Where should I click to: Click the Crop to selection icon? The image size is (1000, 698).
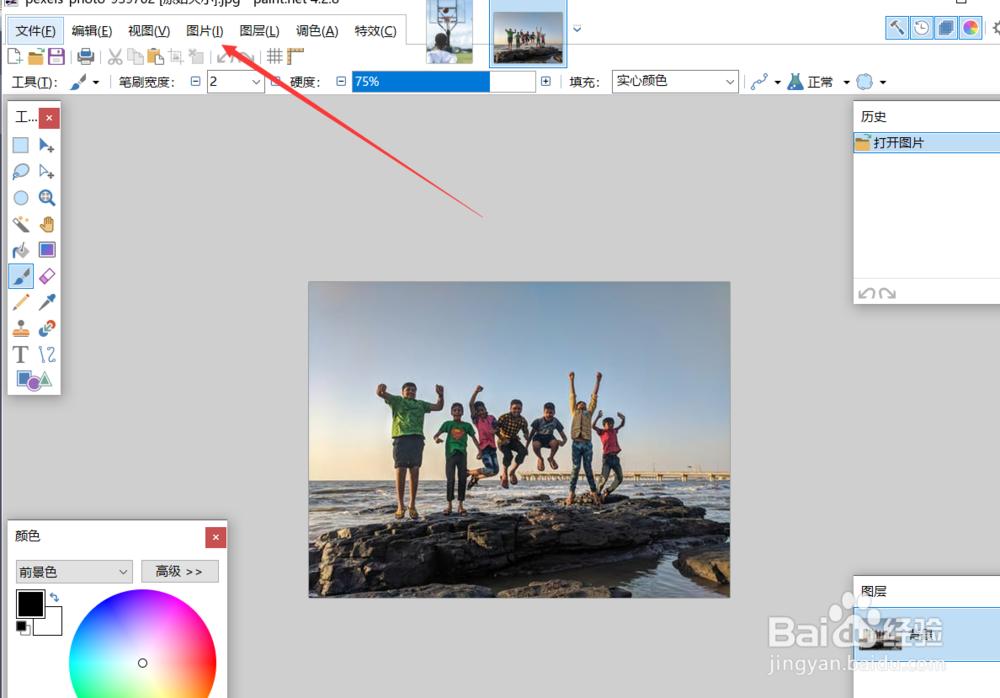point(176,57)
